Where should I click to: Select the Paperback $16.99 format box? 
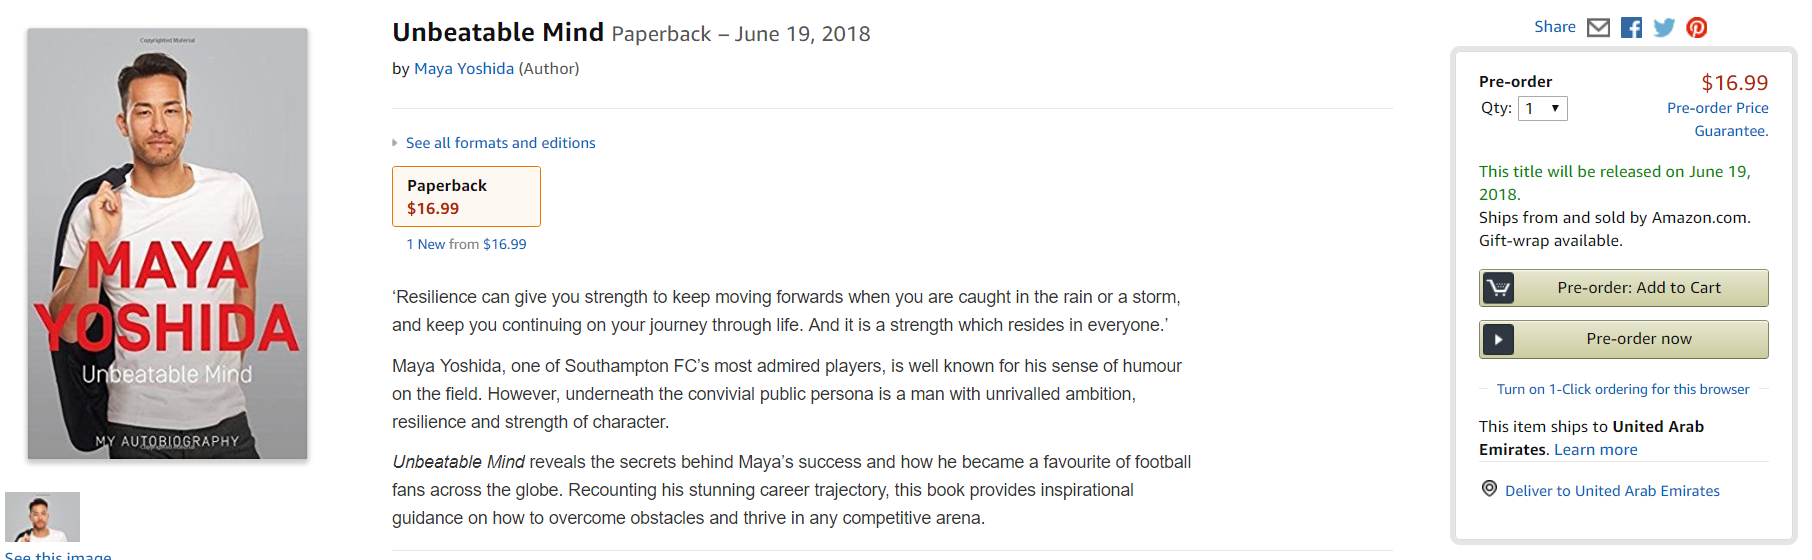click(466, 197)
